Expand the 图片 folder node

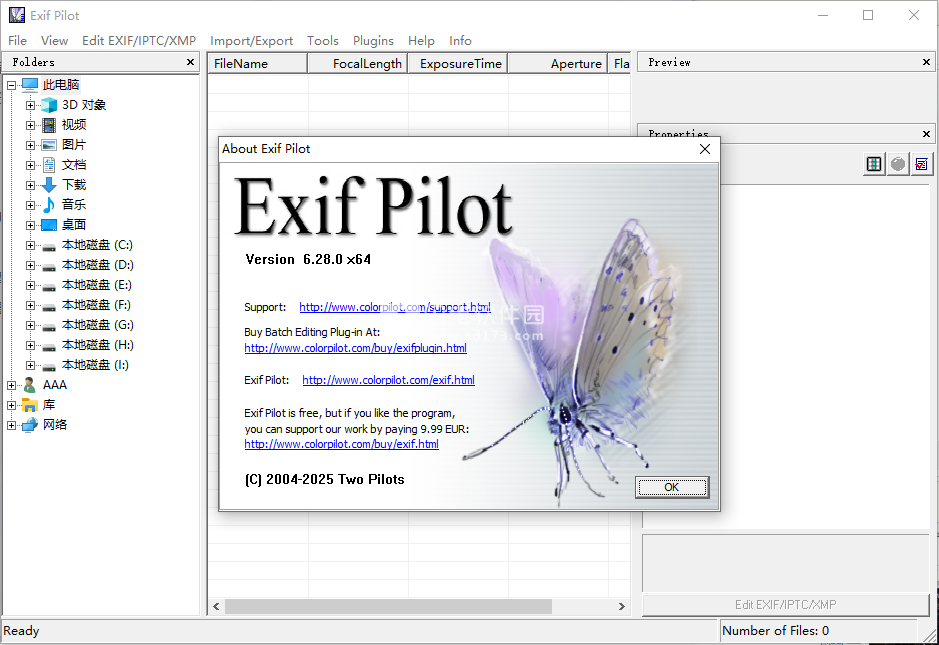point(31,145)
